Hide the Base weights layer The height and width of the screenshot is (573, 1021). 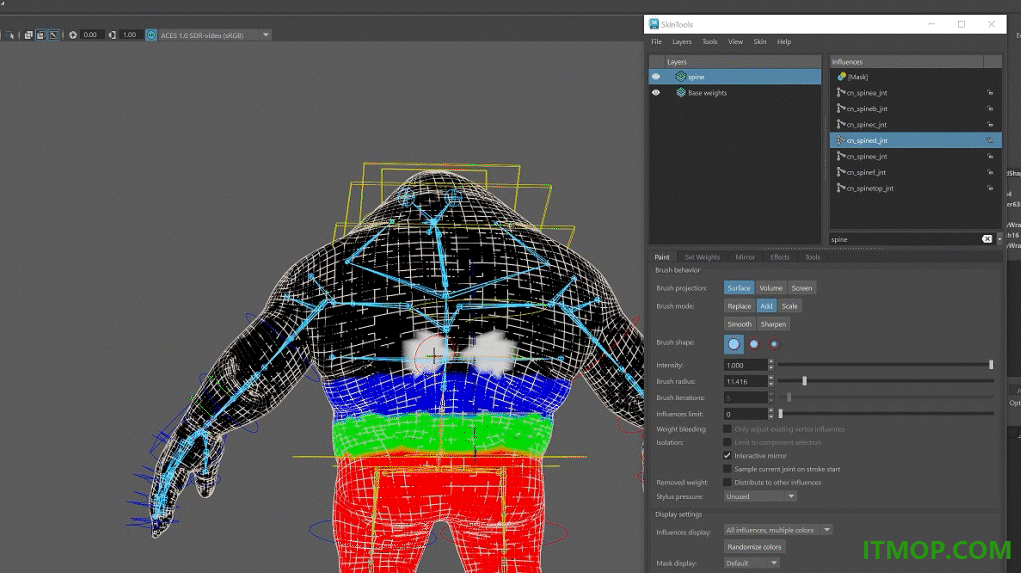pos(656,92)
